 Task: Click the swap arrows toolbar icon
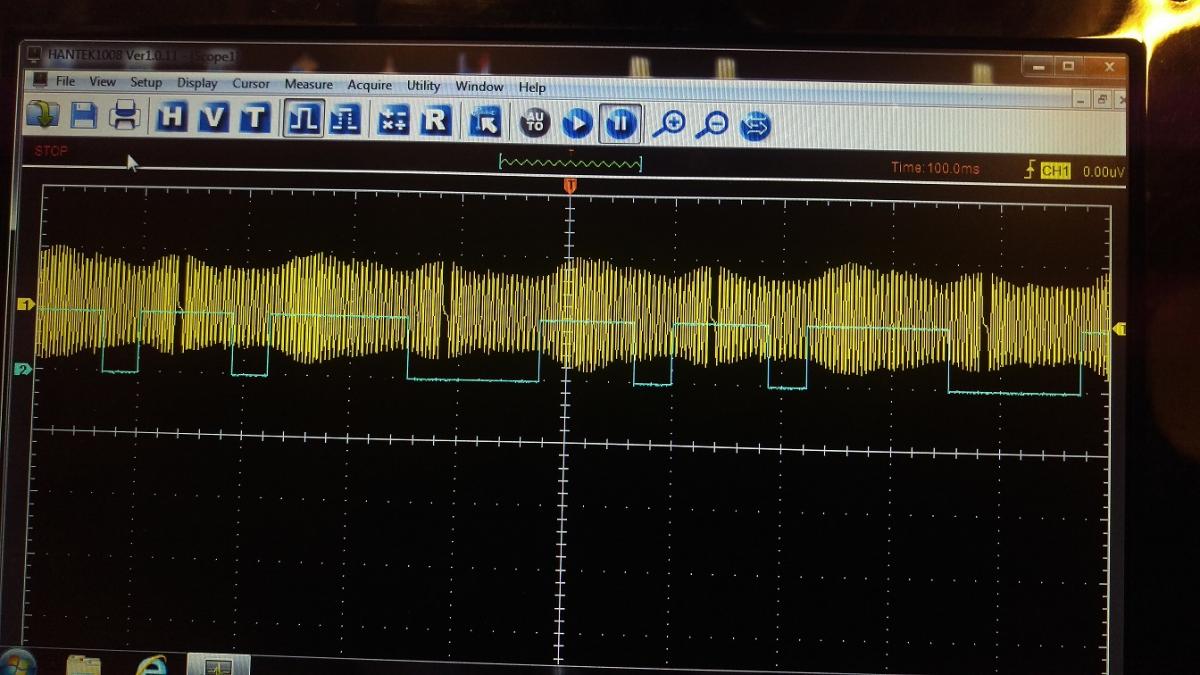756,126
